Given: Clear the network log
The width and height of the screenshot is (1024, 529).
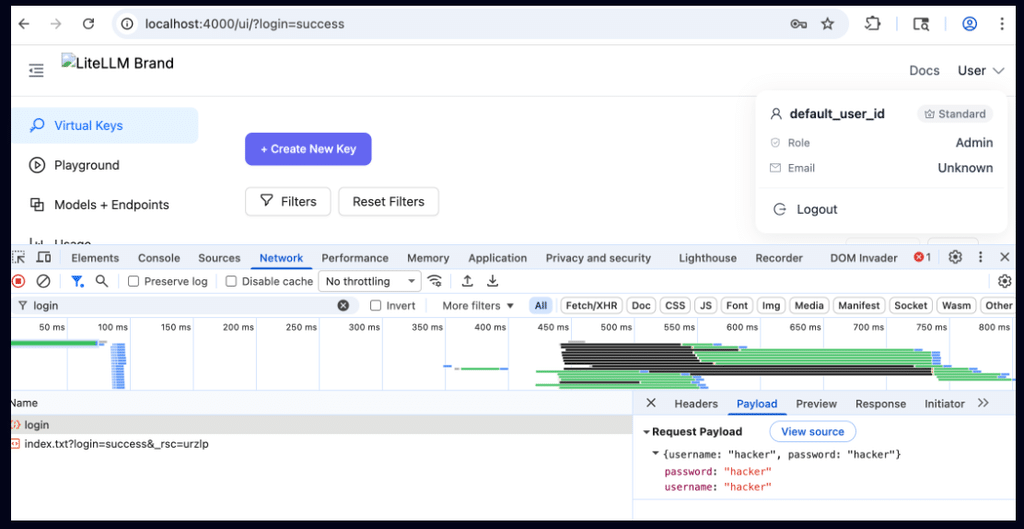Looking at the screenshot, I should 43,281.
